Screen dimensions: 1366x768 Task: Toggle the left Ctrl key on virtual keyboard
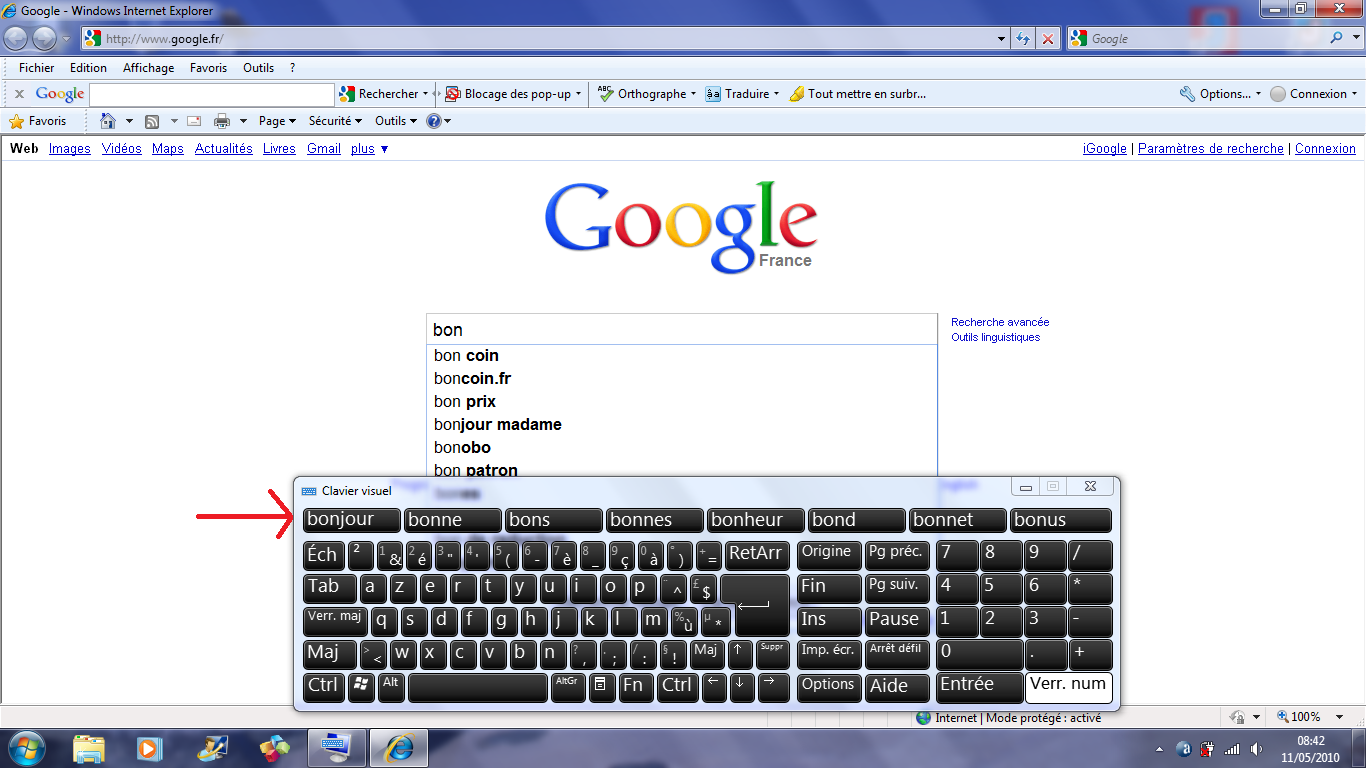323,687
